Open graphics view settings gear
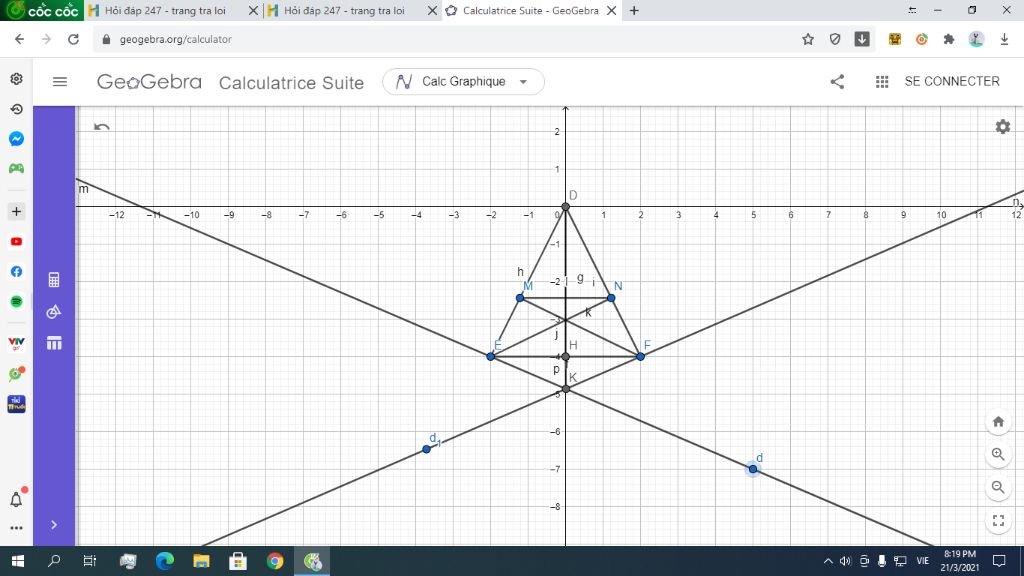This screenshot has width=1024, height=576. (1003, 127)
